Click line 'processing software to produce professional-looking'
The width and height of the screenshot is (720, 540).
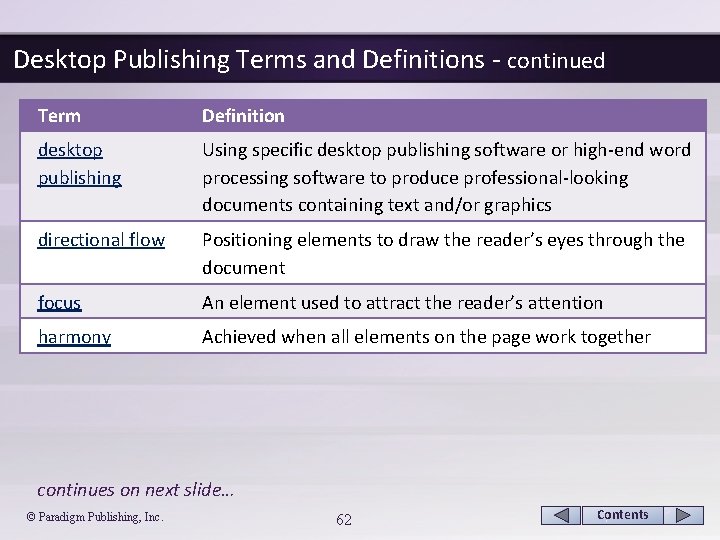click(x=415, y=178)
